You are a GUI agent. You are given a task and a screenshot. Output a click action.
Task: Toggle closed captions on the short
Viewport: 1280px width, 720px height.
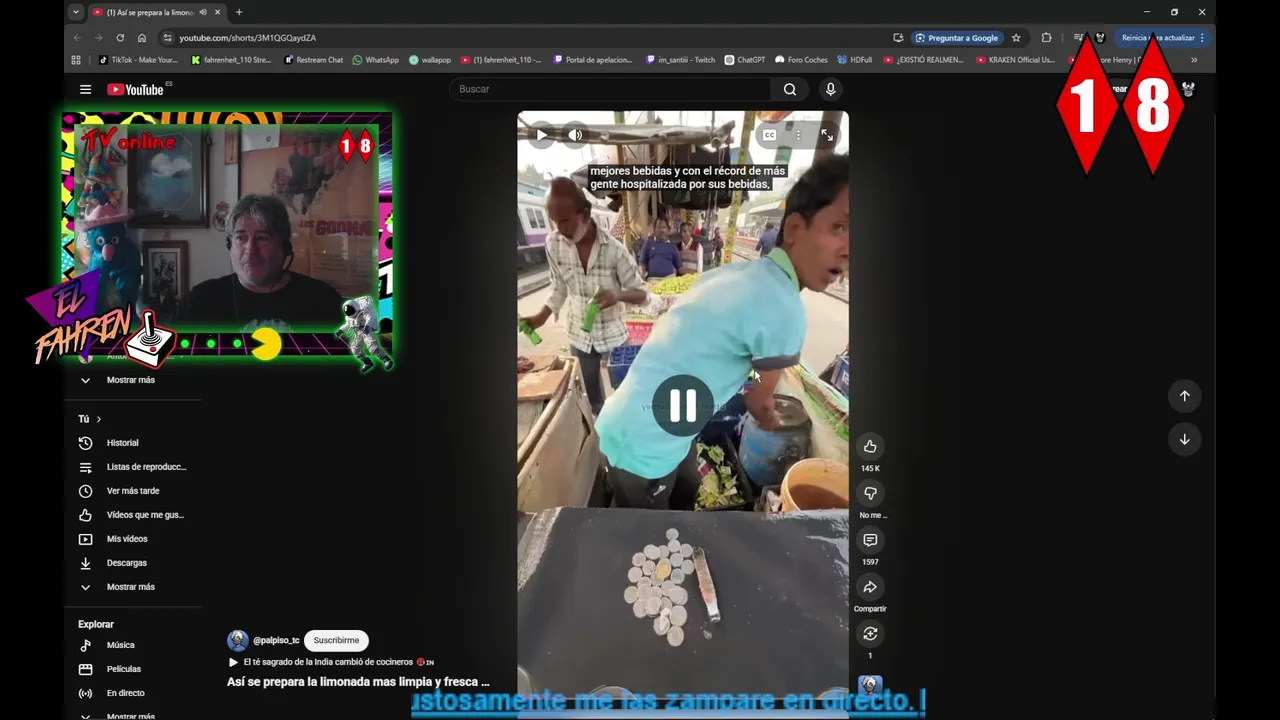click(769, 135)
